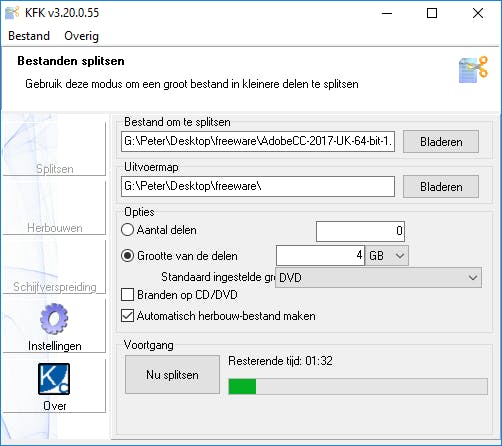Image resolution: width=502 pixels, height=446 pixels.
Task: Minimize the KFK window
Action: tap(387, 13)
